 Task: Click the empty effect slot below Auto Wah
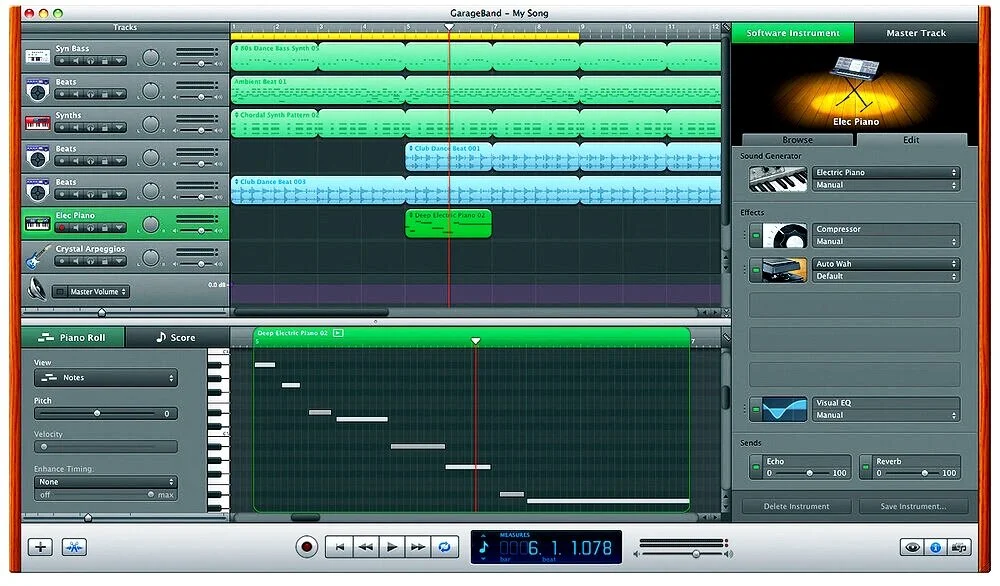pos(855,305)
